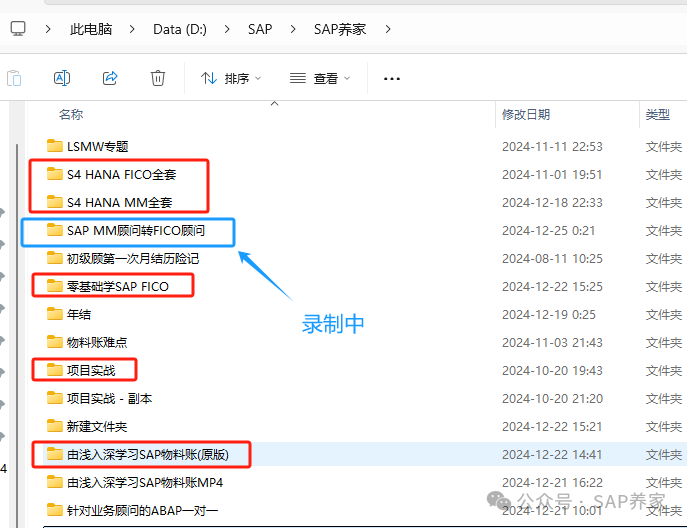Select the 由浅入深学习SAP物料账MP4 folder name

145,483
